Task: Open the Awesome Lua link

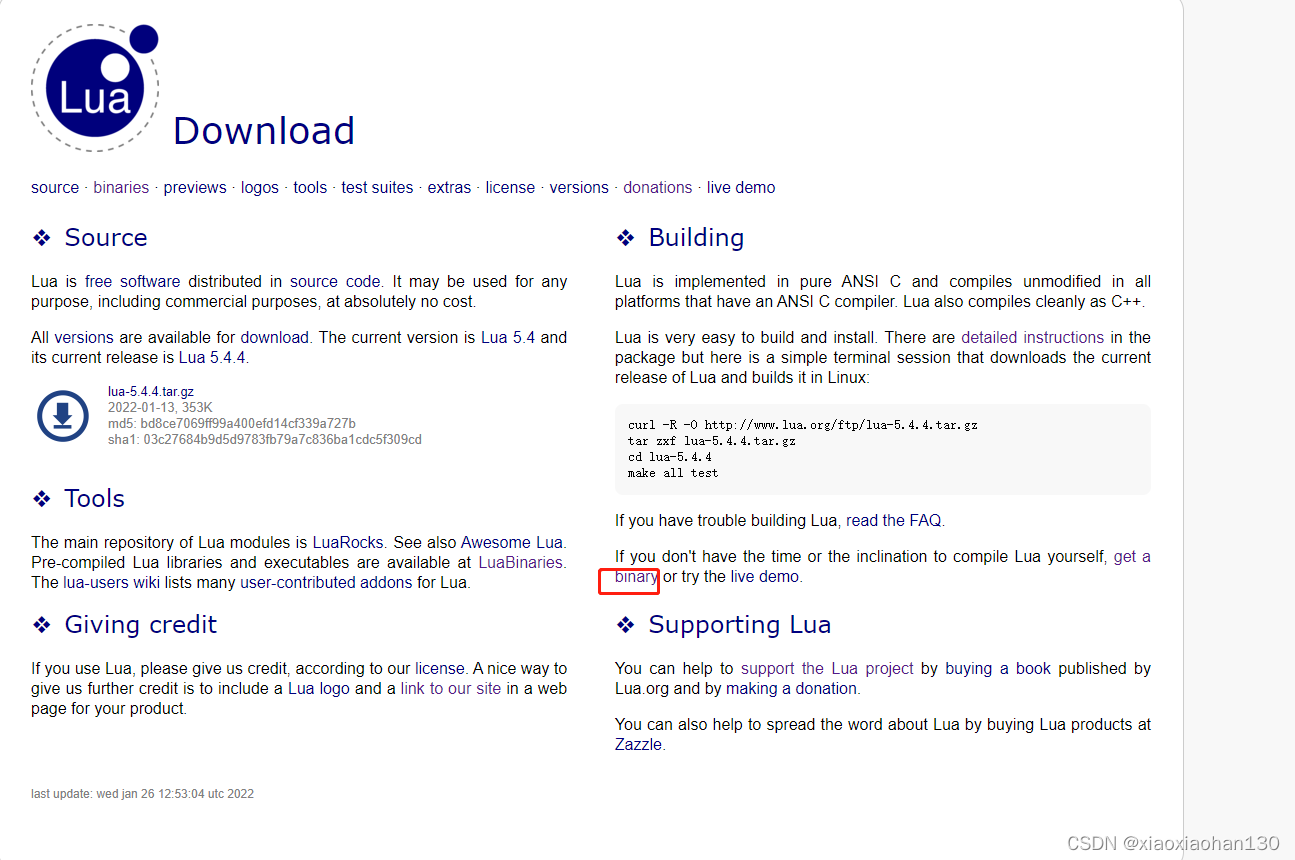Action: (x=511, y=542)
